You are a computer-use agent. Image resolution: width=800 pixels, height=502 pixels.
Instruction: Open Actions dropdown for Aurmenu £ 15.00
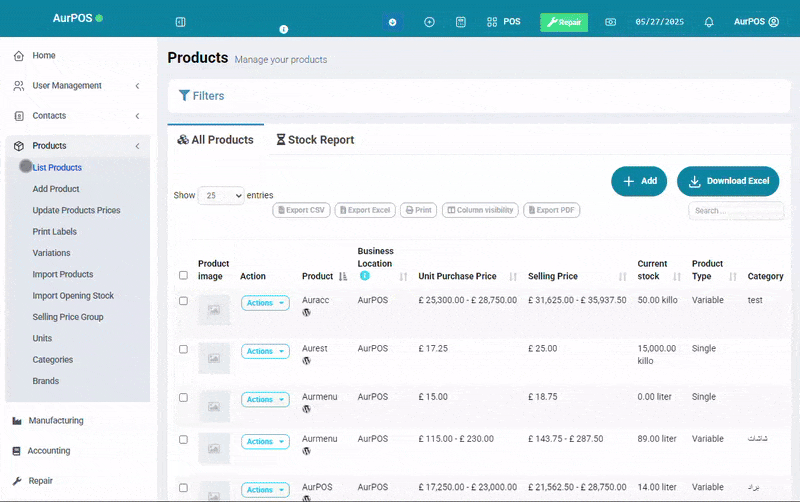tap(265, 399)
